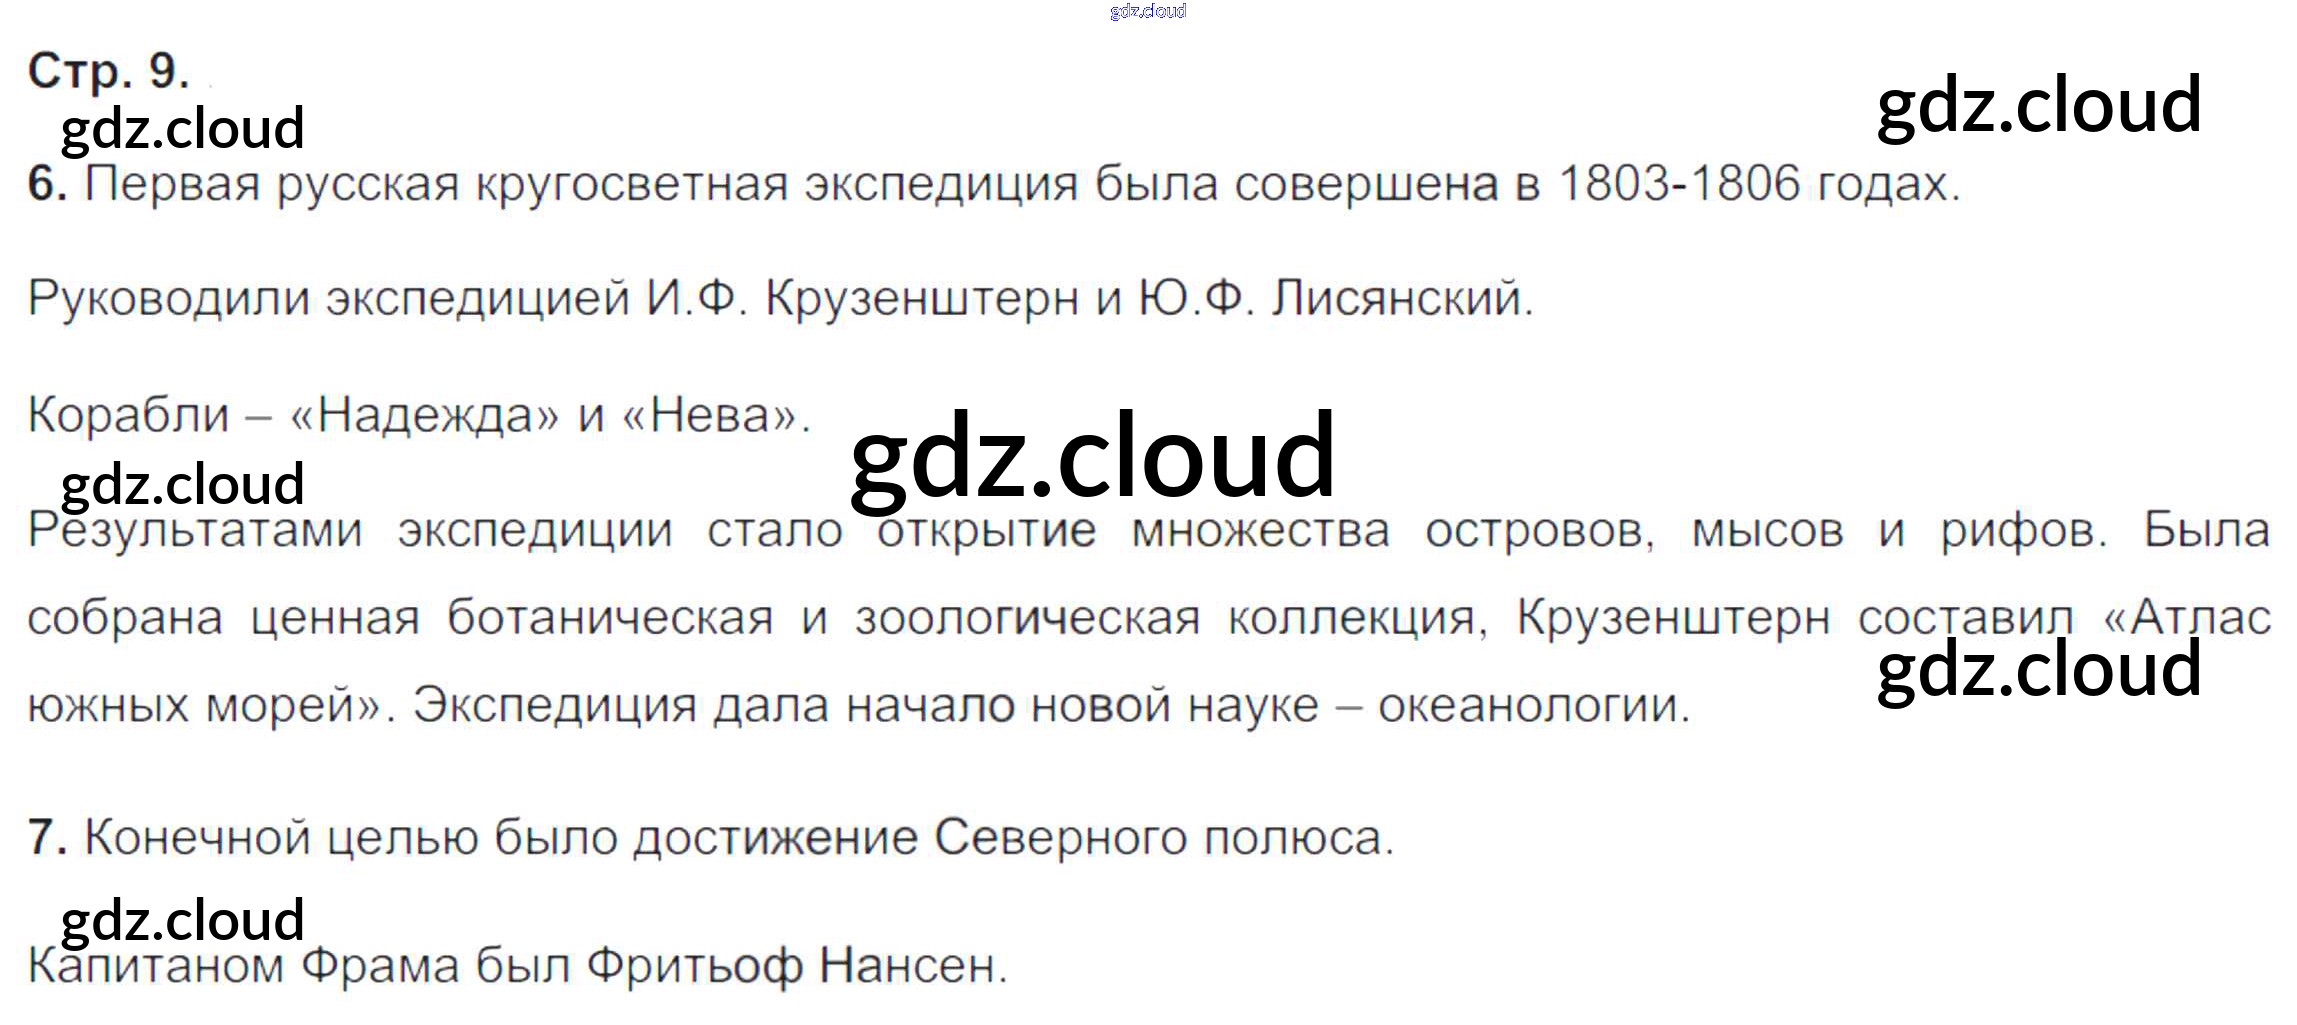This screenshot has height=1025, width=2297.
Task: Click the word 'Корабли'
Action: [128, 415]
